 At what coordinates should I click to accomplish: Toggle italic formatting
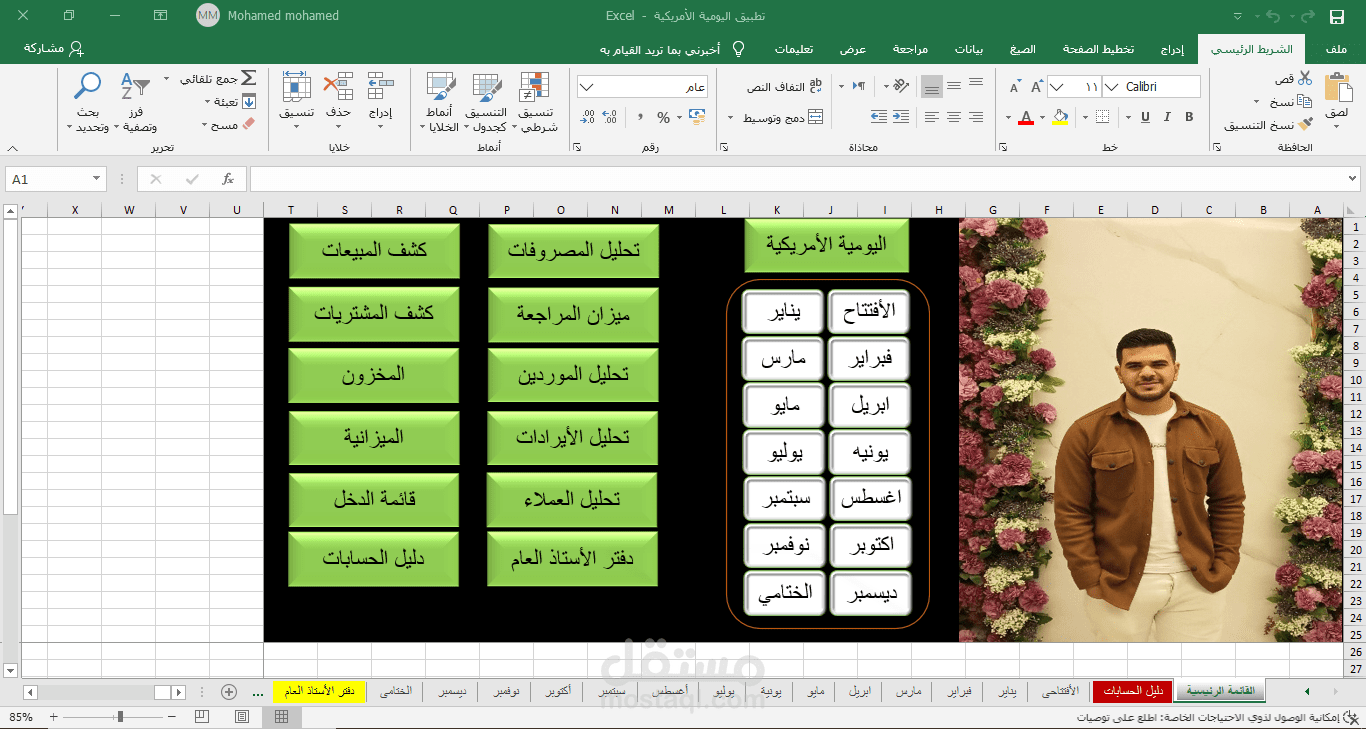tap(1167, 117)
